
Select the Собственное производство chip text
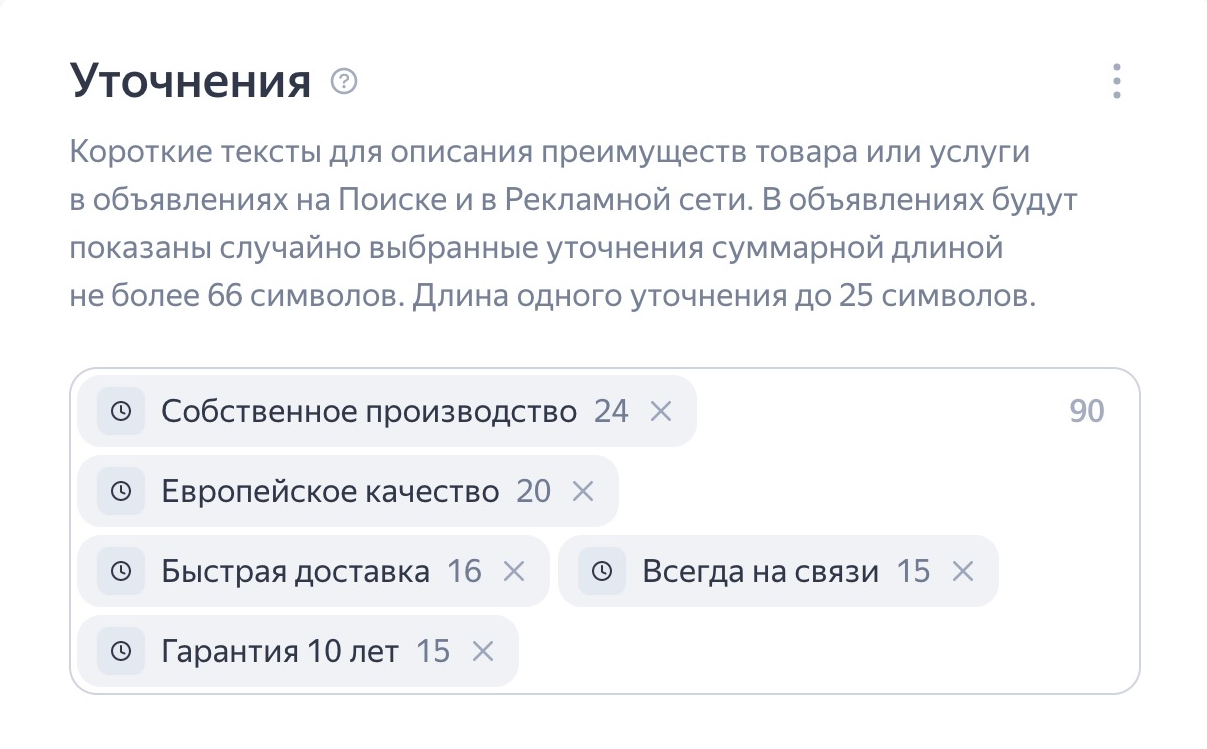pyautogui.click(x=369, y=412)
